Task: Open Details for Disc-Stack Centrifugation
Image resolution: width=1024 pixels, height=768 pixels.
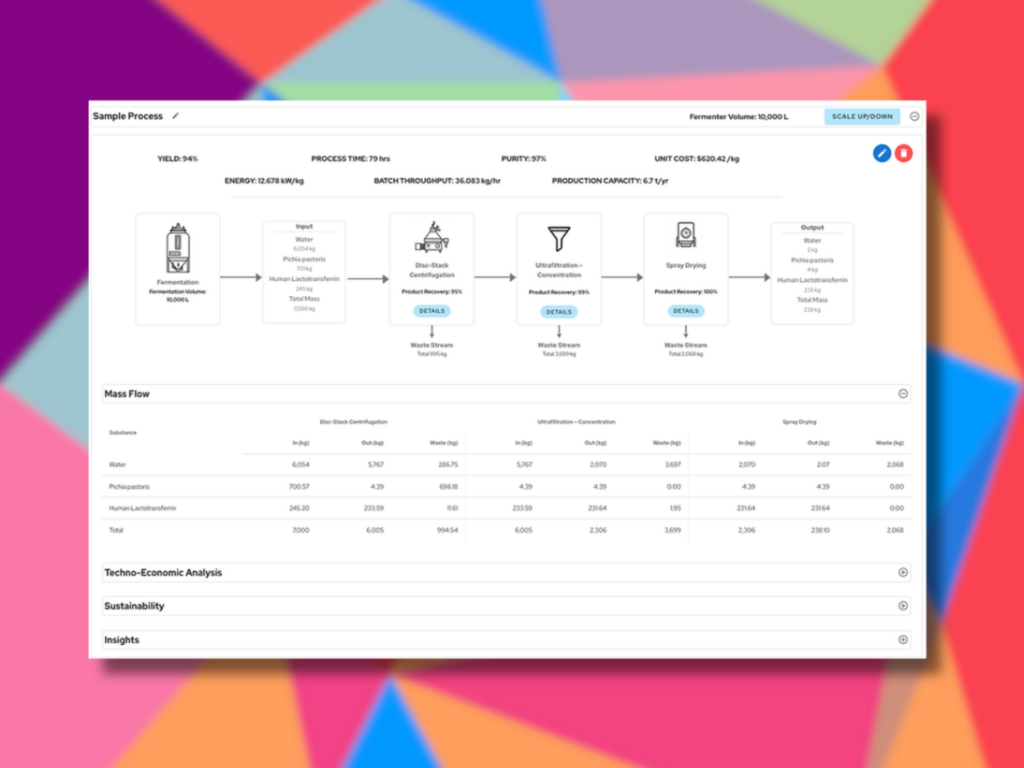Action: [x=432, y=311]
